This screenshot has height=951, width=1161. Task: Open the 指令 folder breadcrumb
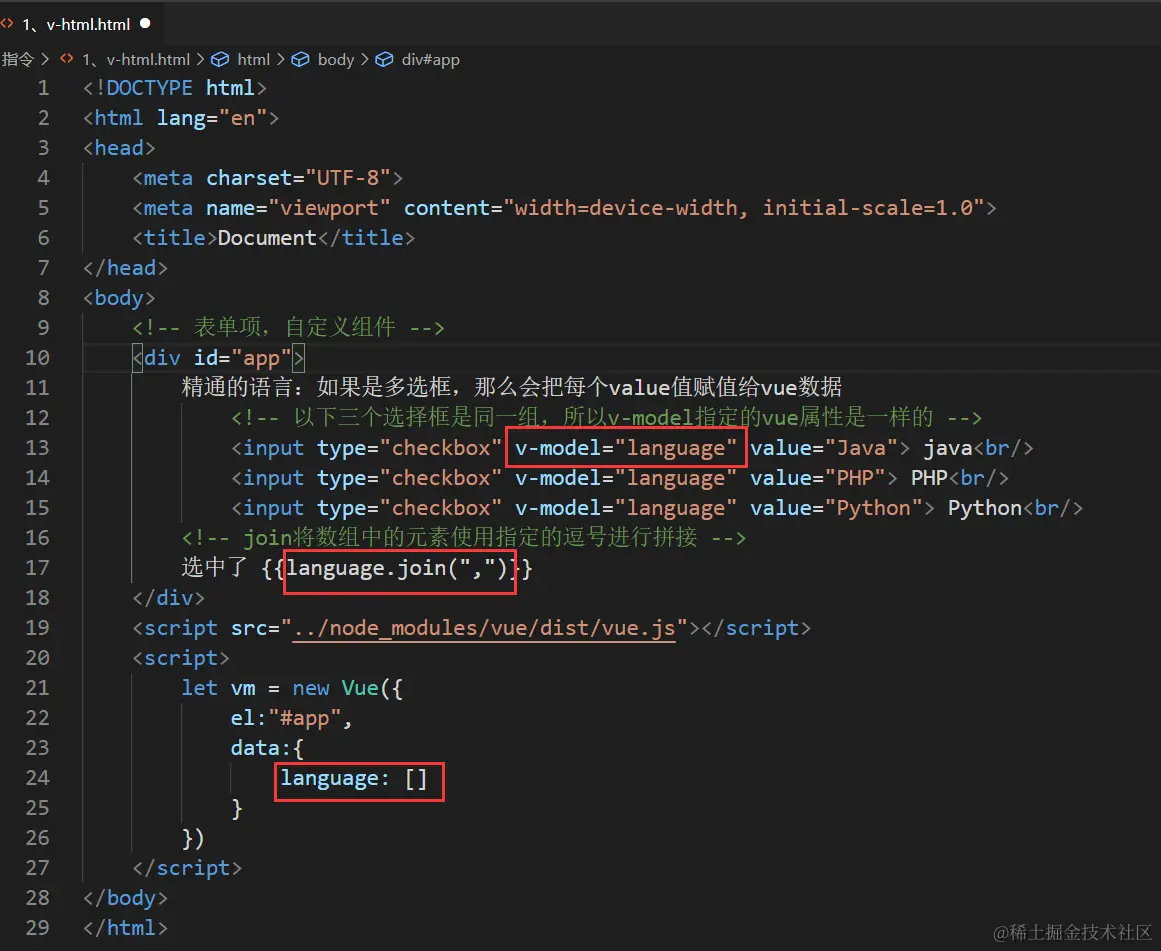[x=18, y=59]
